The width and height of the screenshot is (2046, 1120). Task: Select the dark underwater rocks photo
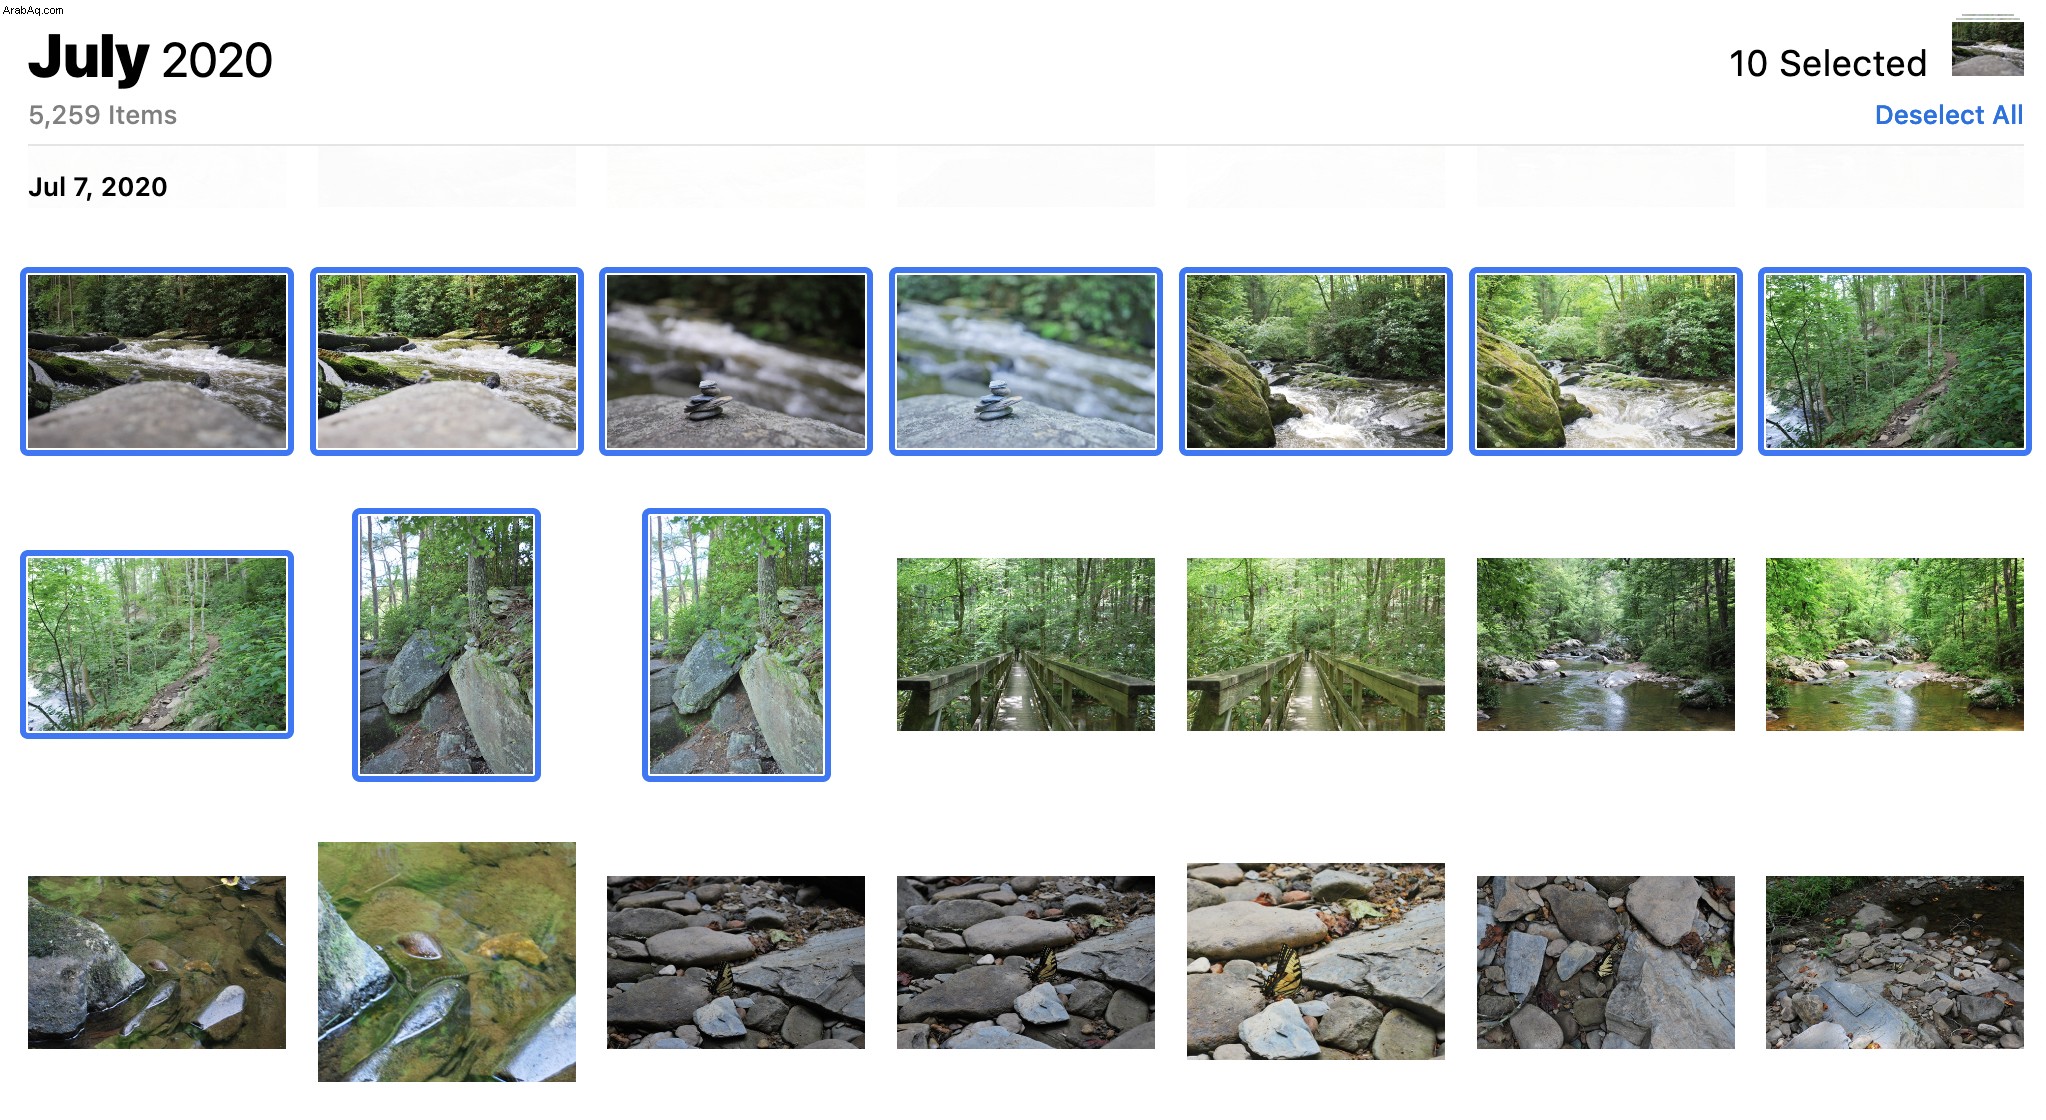coord(157,962)
